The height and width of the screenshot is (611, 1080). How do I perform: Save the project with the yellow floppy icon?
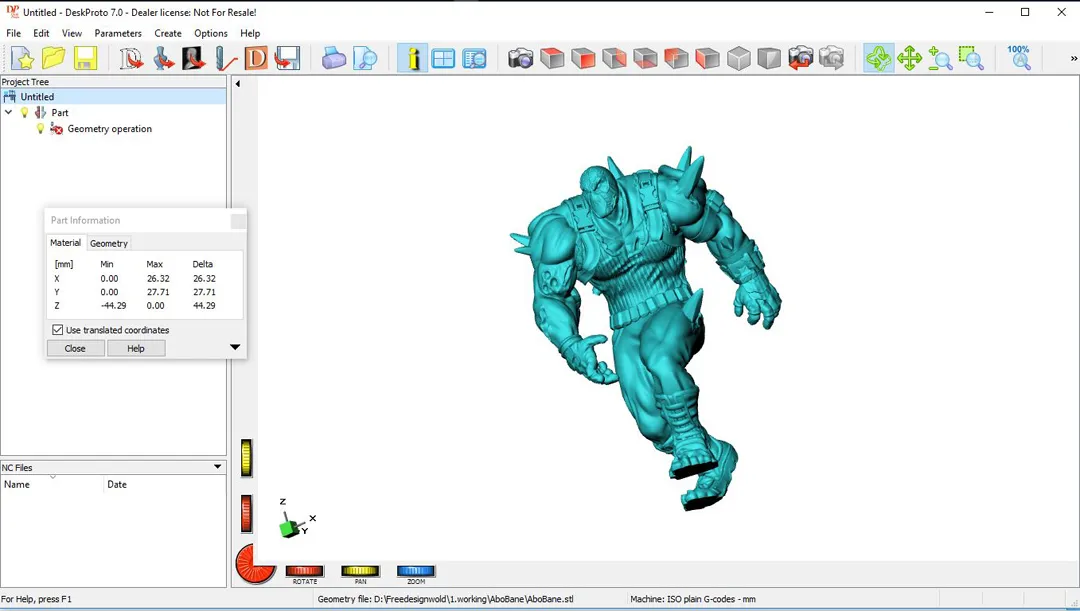click(x=85, y=59)
